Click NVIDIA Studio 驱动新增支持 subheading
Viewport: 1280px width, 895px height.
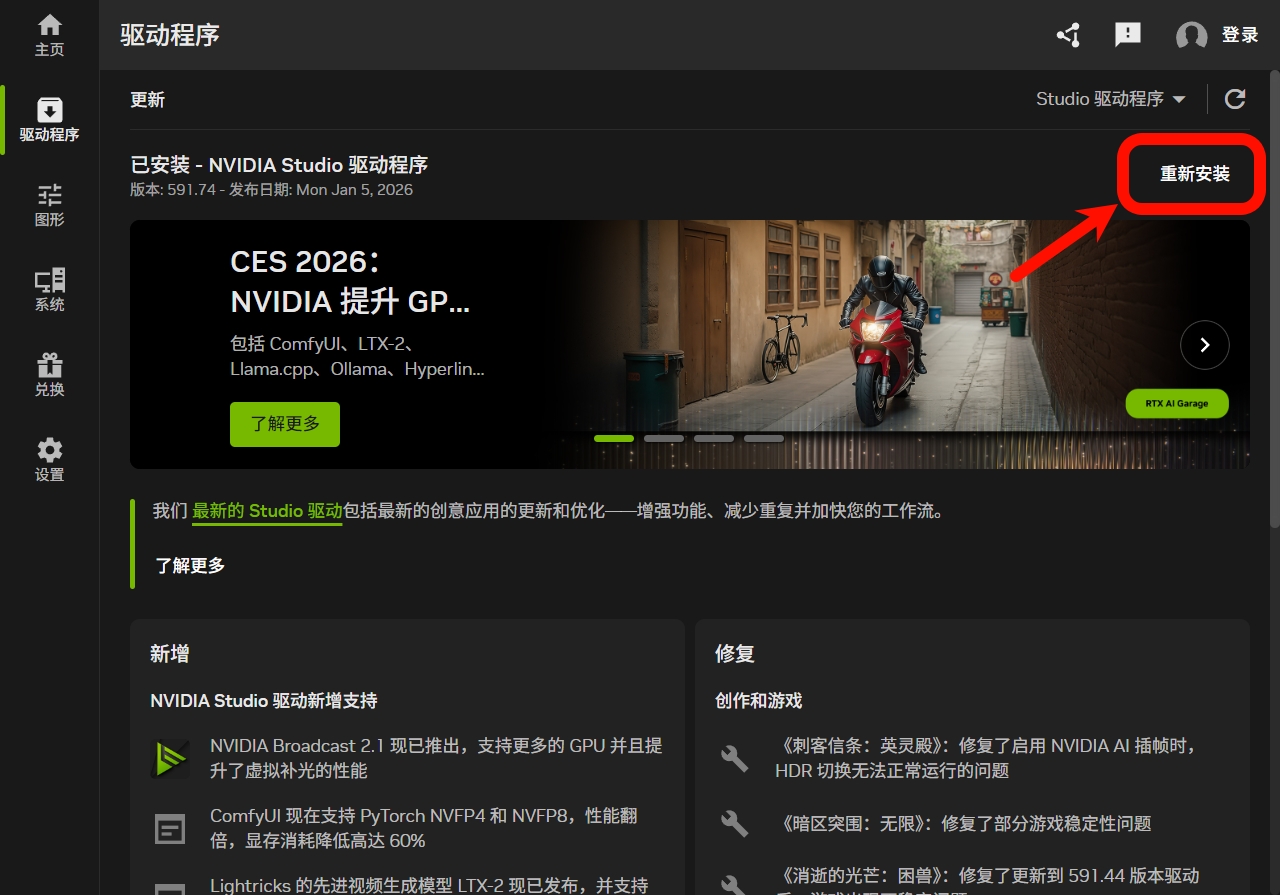click(x=264, y=701)
